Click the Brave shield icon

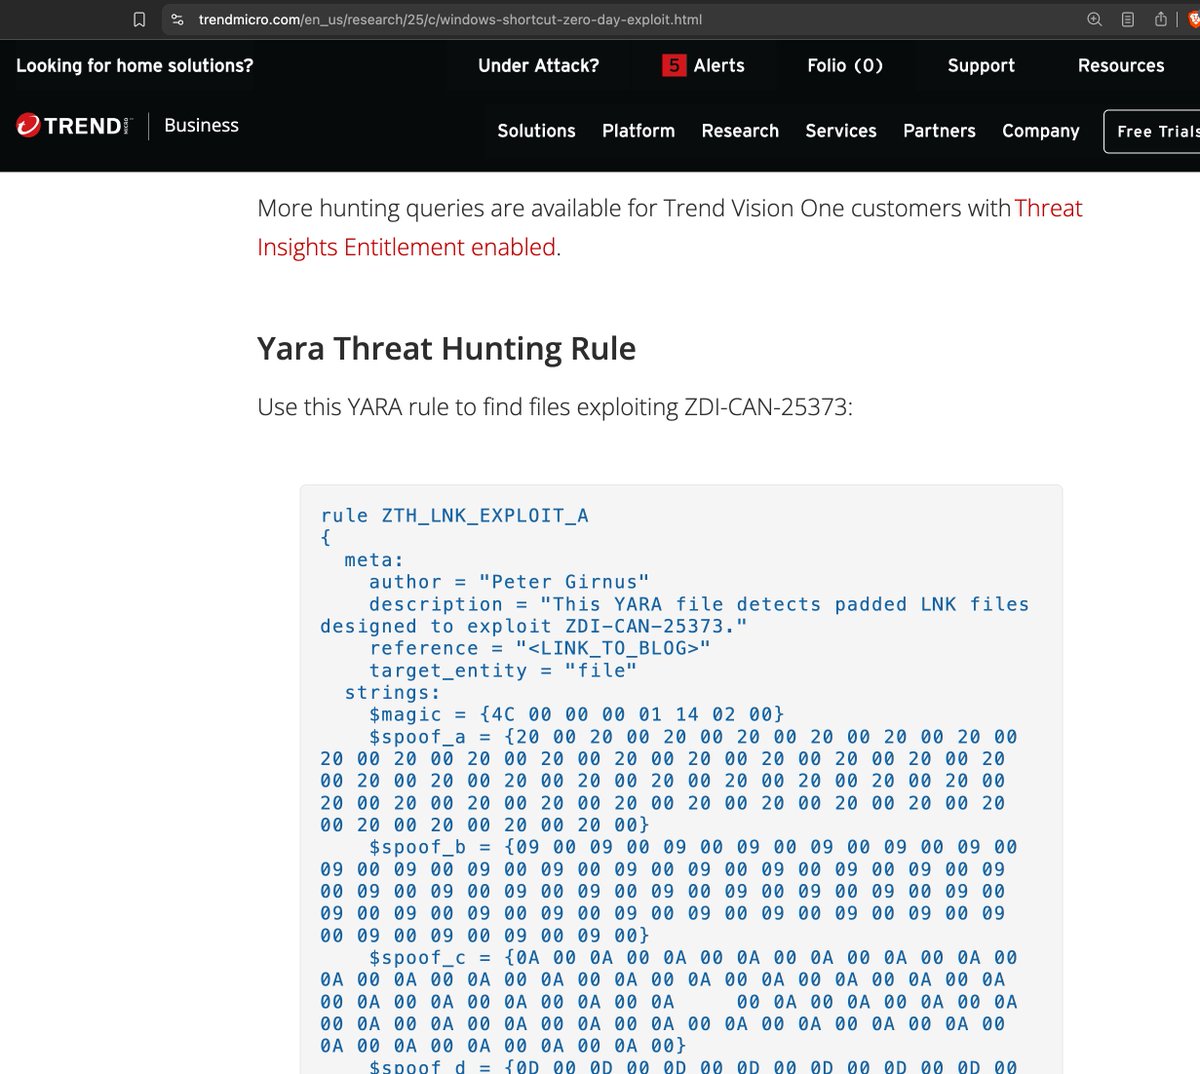point(1193,19)
